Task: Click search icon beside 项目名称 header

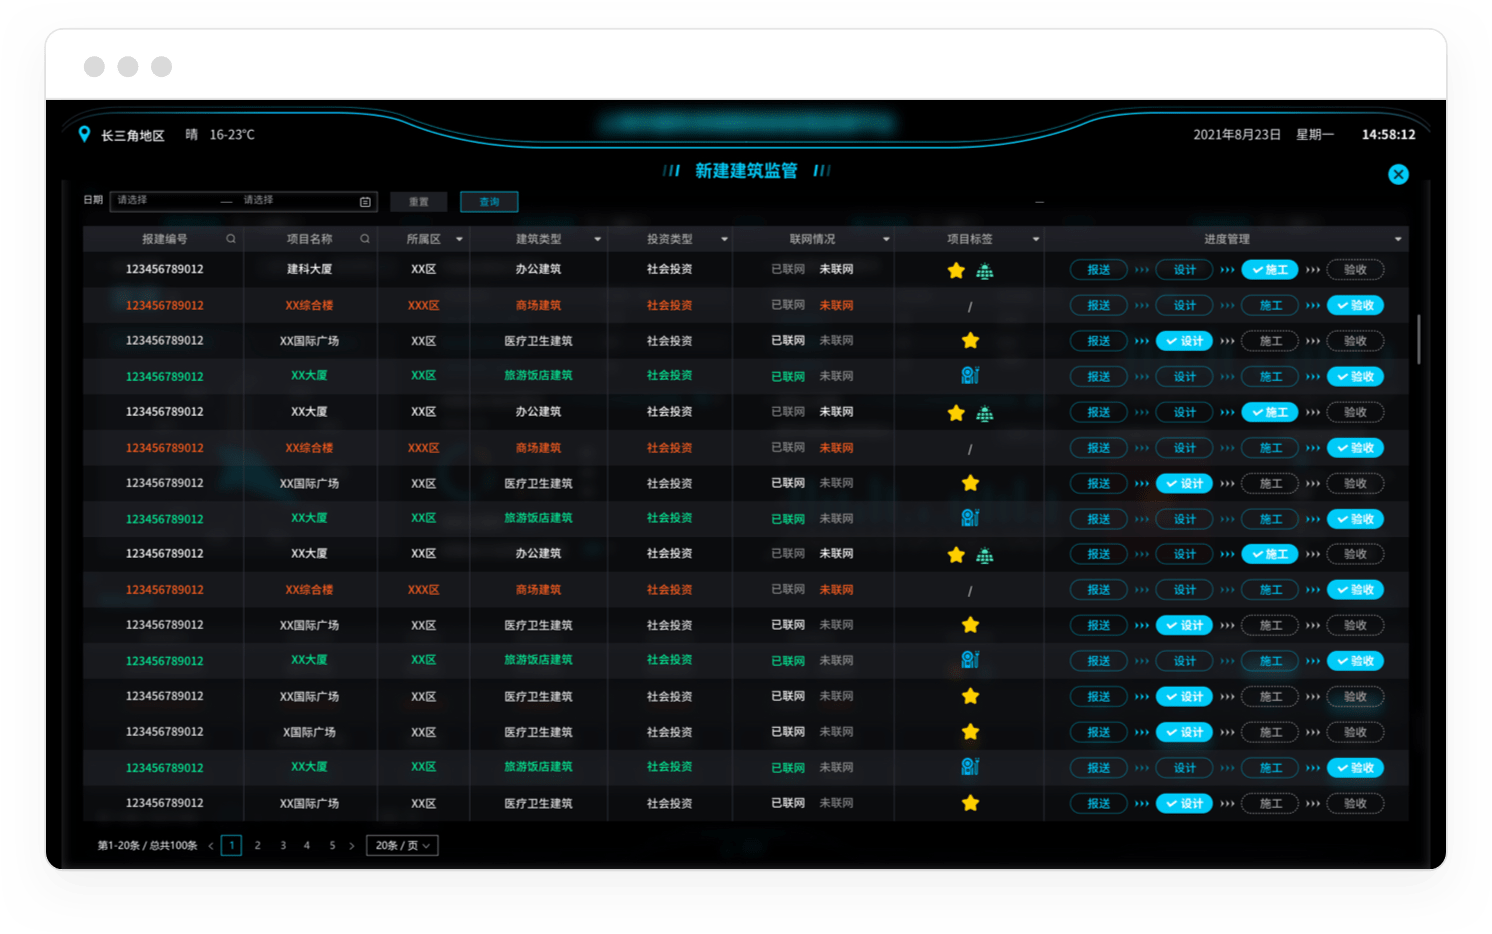Action: (x=364, y=239)
